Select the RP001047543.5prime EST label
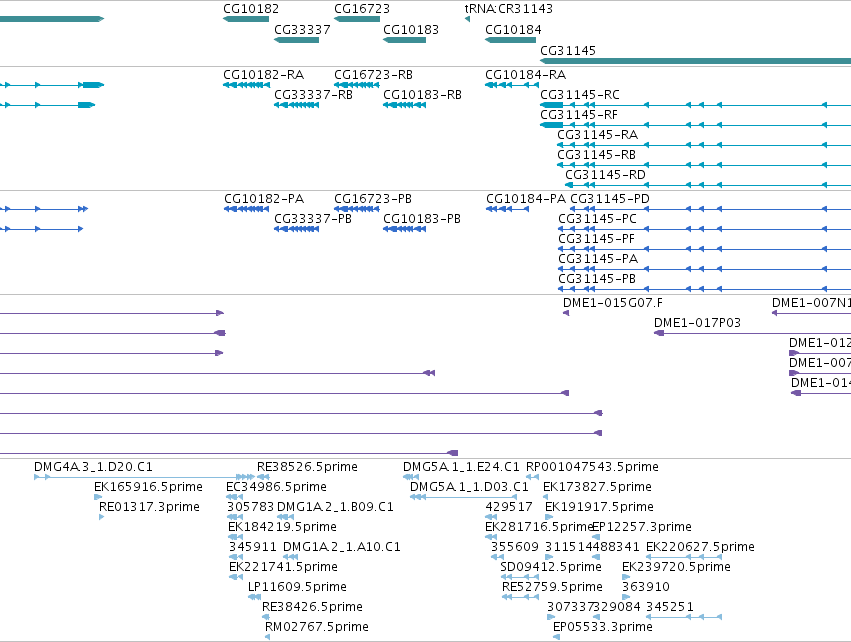The height and width of the screenshot is (642, 851). pyautogui.click(x=592, y=467)
